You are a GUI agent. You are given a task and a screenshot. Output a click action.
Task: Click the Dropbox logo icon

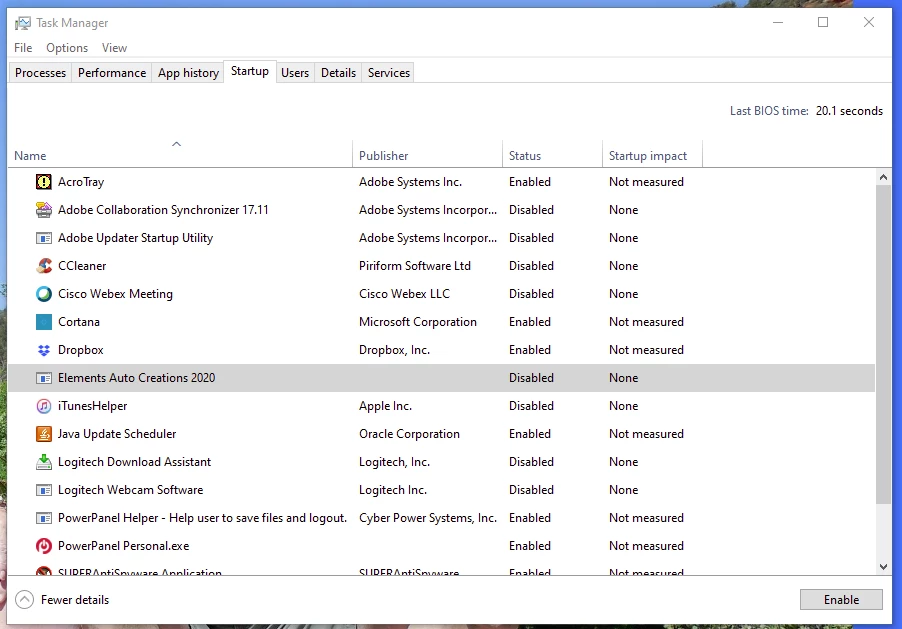pyautogui.click(x=44, y=350)
